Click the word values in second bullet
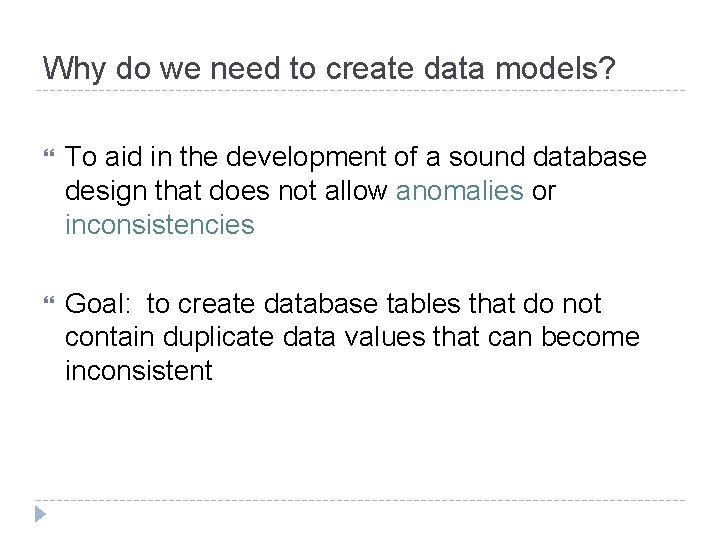 (385, 337)
